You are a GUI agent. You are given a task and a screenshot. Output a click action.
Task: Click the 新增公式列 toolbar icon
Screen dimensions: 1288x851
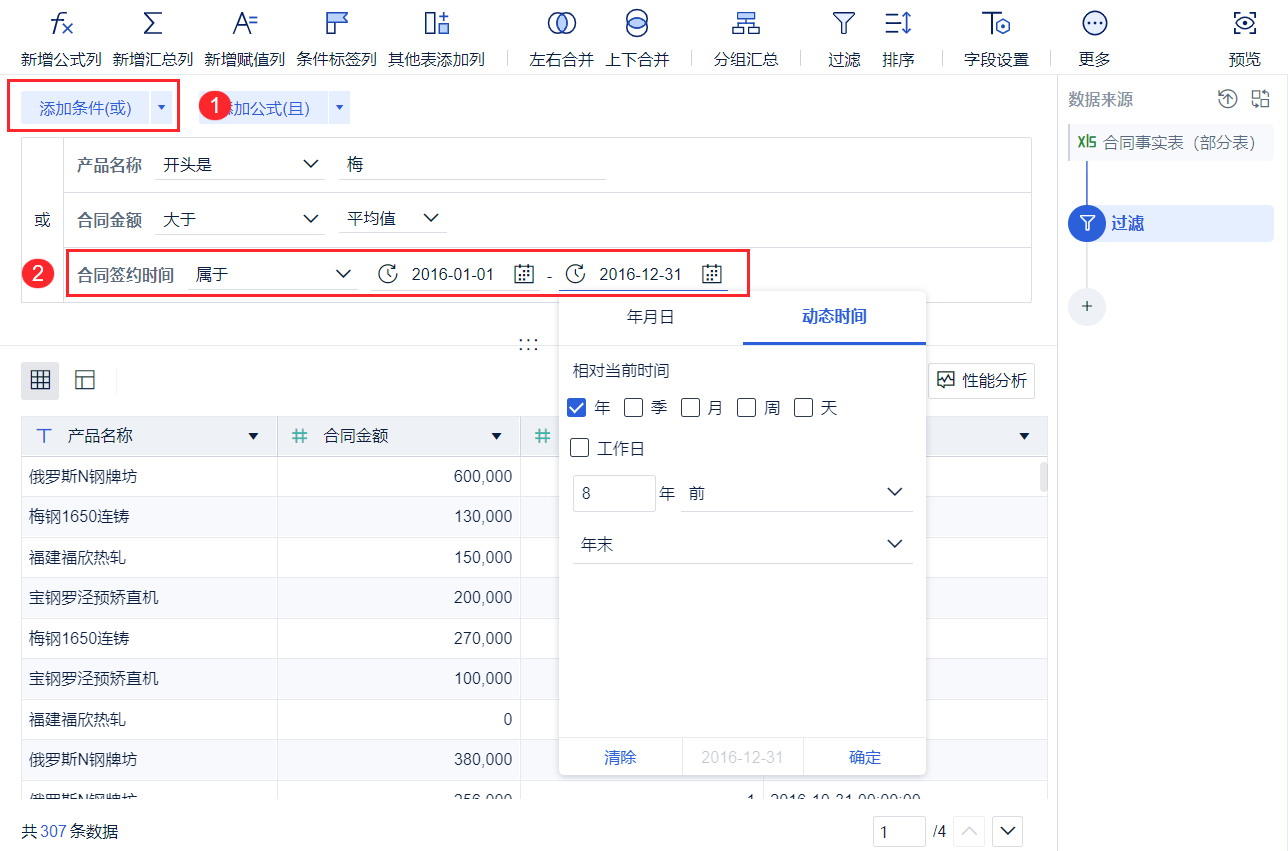click(x=62, y=23)
